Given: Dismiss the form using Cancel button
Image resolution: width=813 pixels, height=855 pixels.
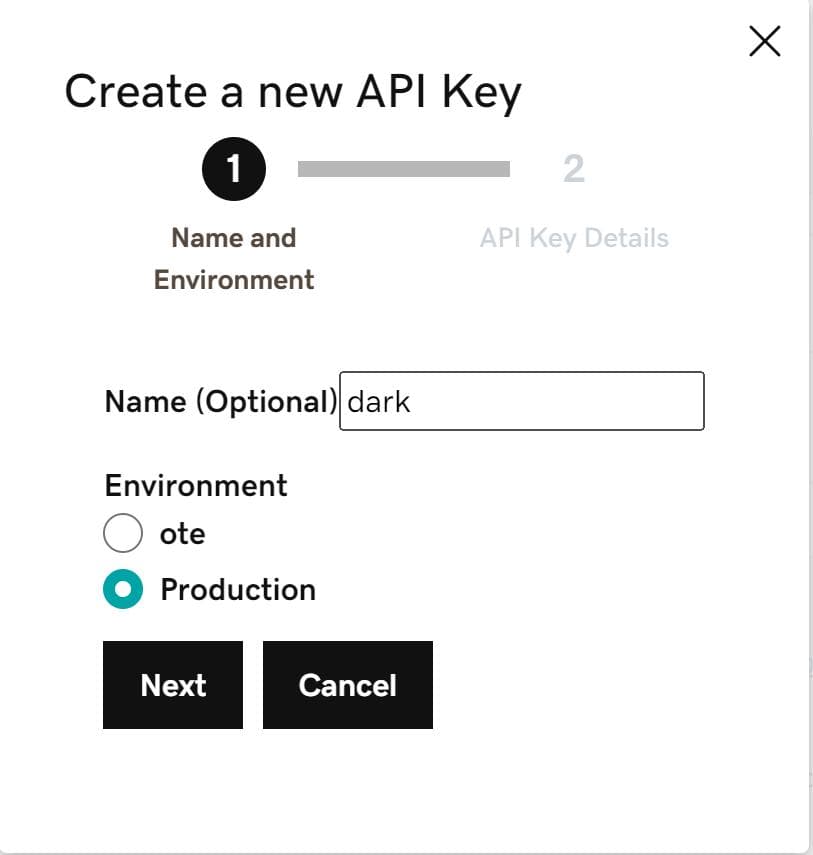Looking at the screenshot, I should [x=348, y=685].
